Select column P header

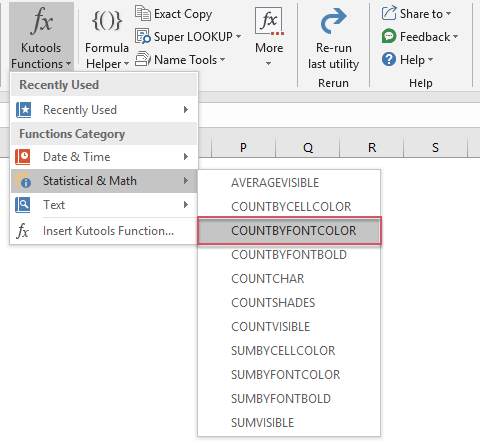pos(243,147)
